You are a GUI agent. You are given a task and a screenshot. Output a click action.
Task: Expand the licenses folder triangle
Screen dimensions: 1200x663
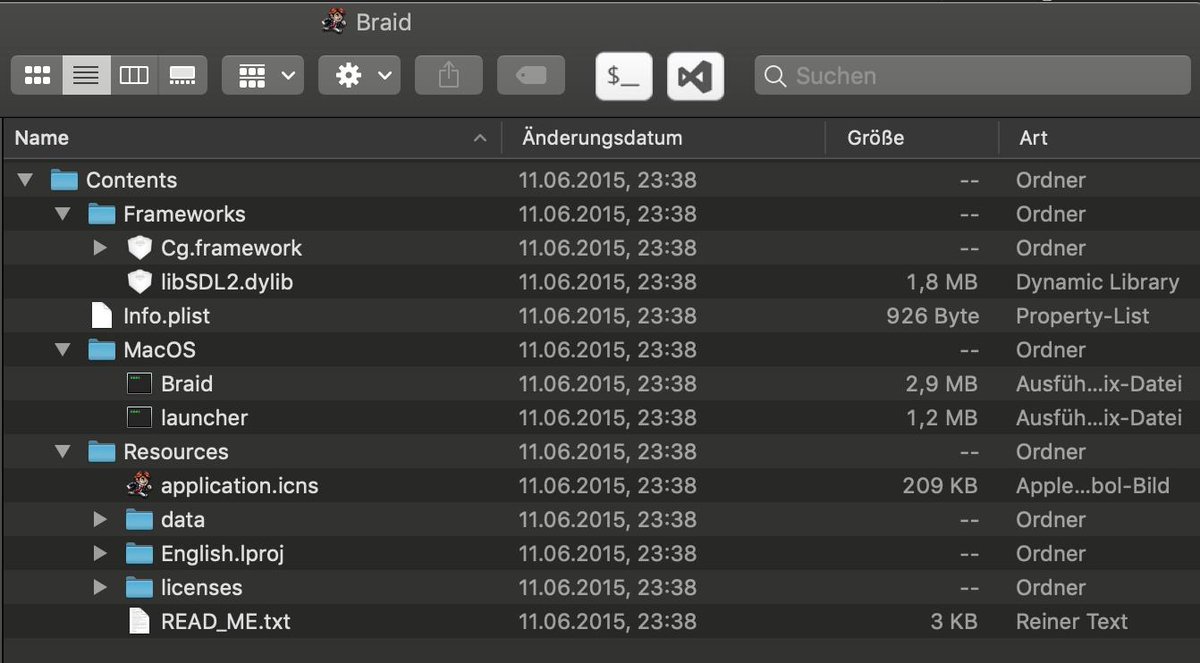click(x=100, y=588)
